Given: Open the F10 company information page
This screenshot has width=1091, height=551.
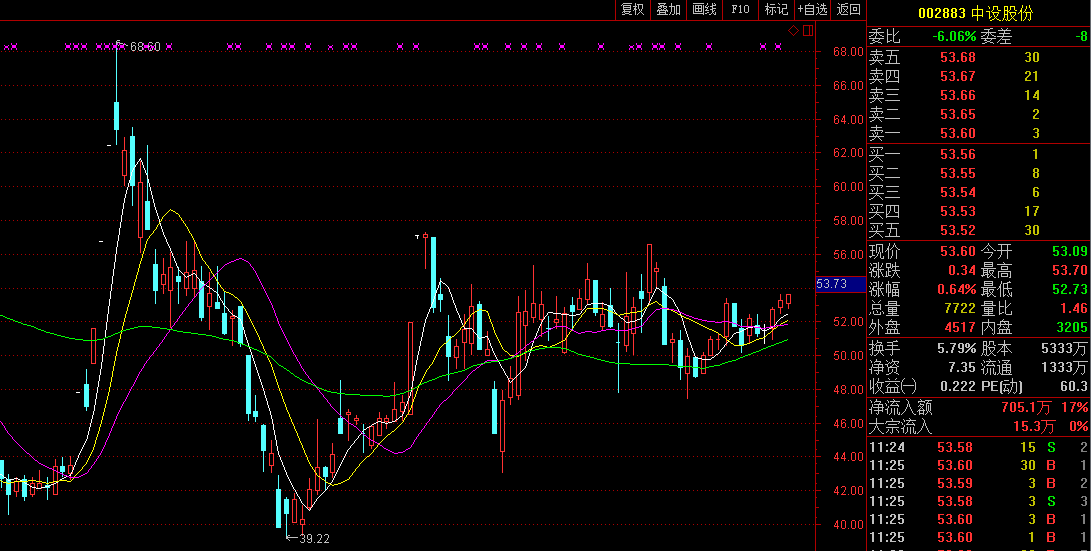Looking at the screenshot, I should (740, 10).
